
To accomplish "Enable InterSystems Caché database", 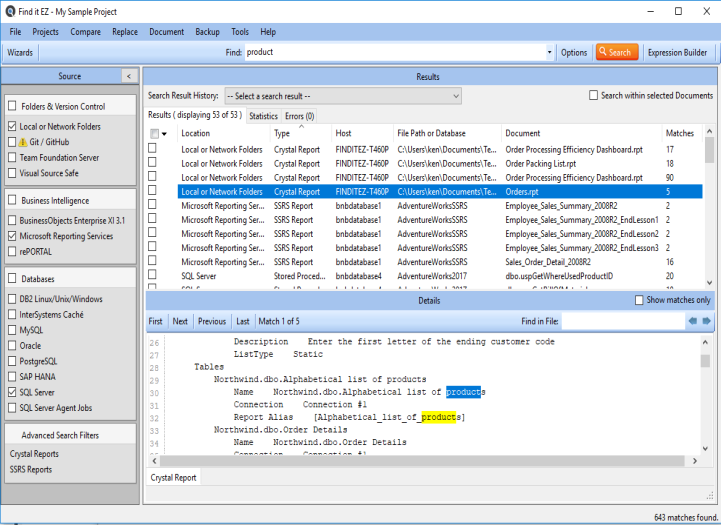I will 12,314.
